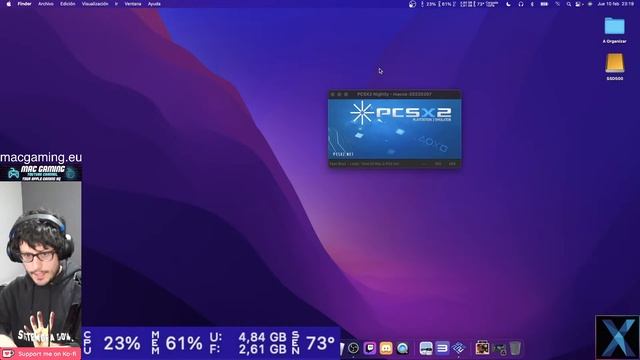Open the Ayuda menu
This screenshot has width=640, height=360.
(154, 4)
